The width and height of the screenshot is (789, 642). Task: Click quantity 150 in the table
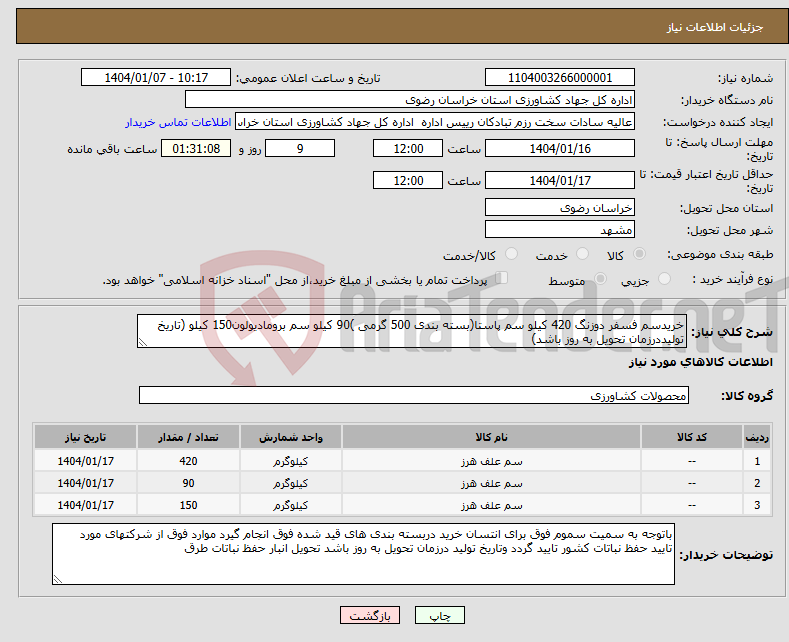pos(188,506)
